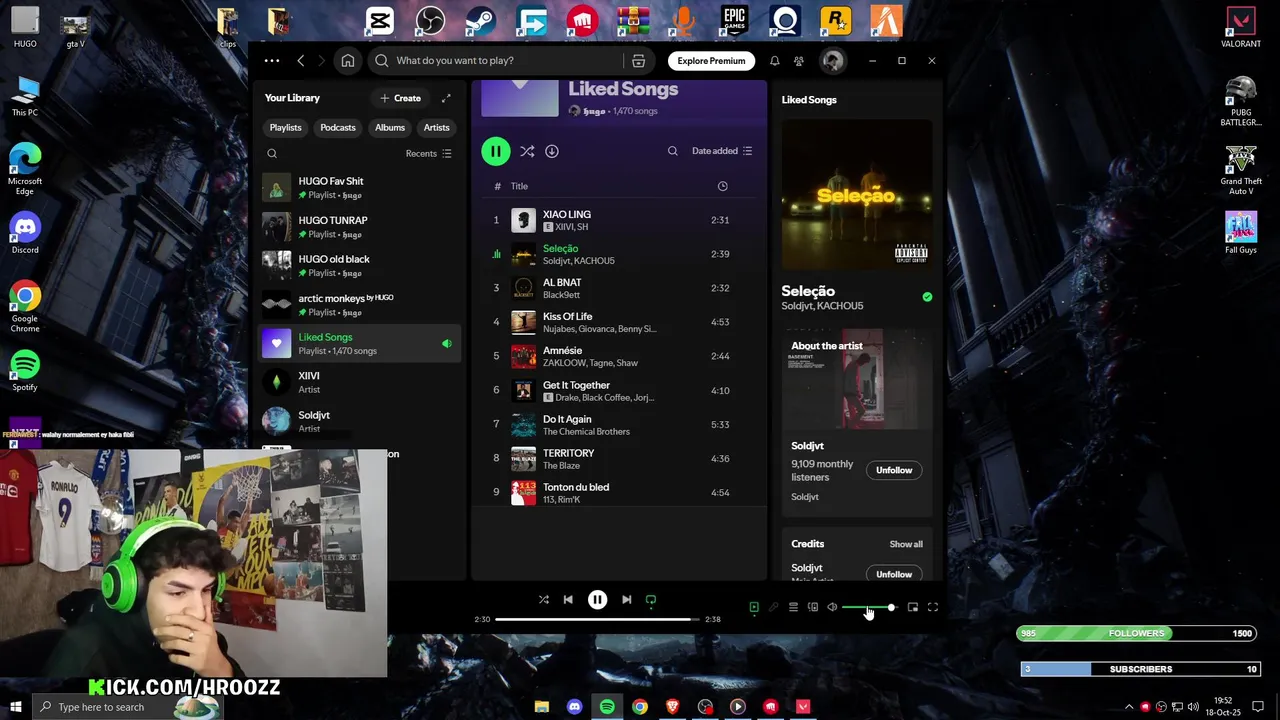This screenshot has height=720, width=1280.
Task: Toggle the green liked checkmark for Seleção
Action: point(927,297)
